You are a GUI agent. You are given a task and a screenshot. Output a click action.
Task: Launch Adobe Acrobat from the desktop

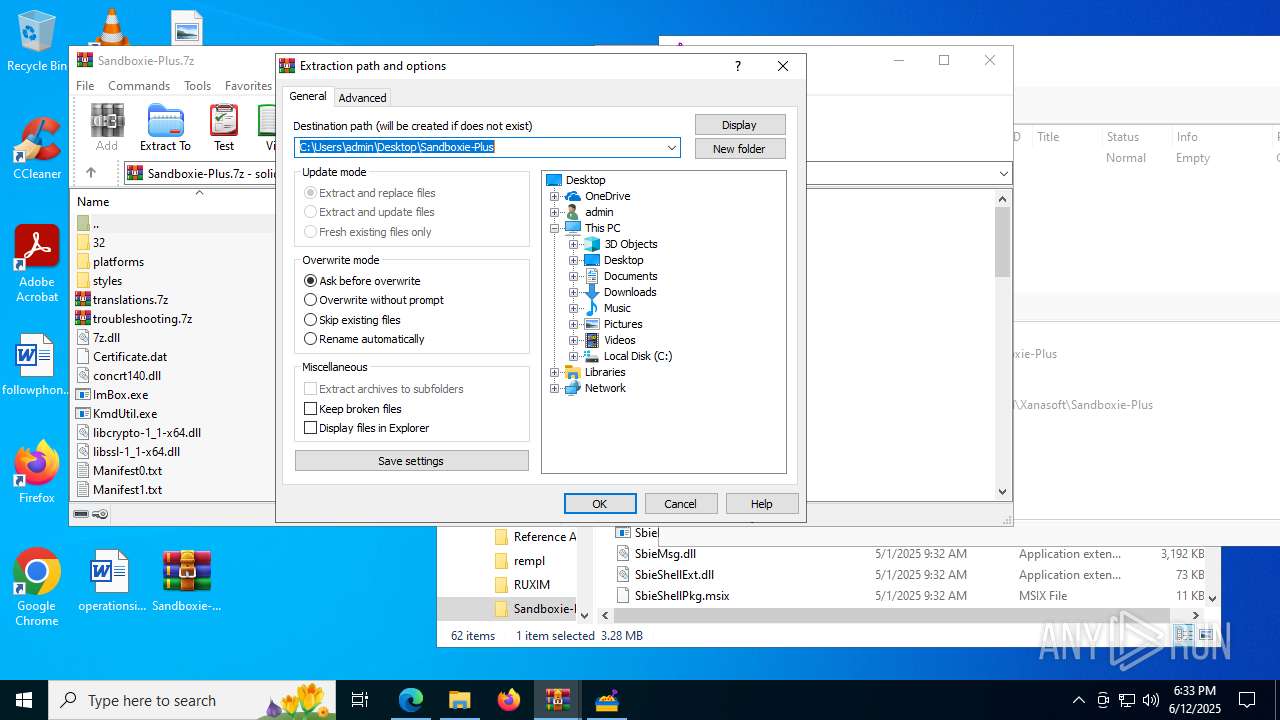37,264
